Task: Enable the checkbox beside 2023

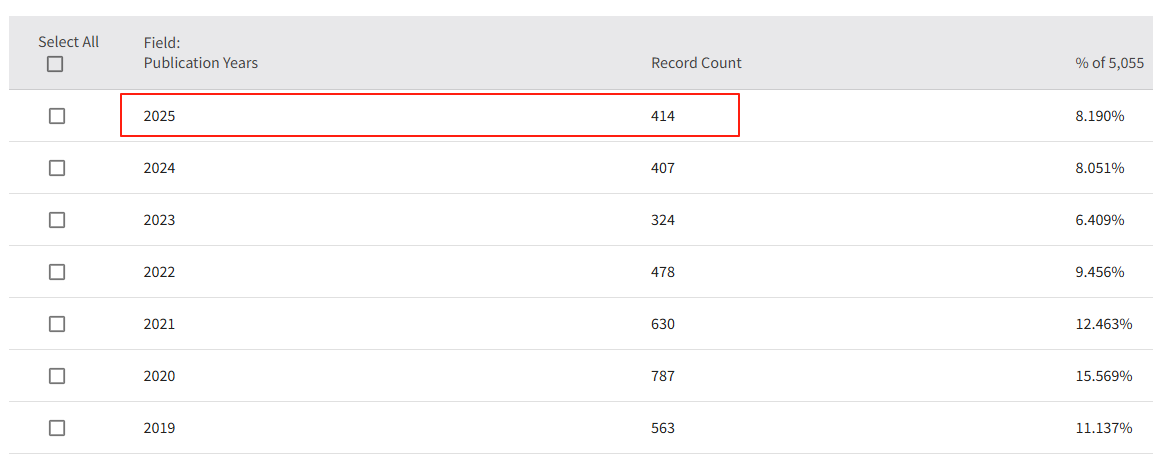Action: click(57, 220)
